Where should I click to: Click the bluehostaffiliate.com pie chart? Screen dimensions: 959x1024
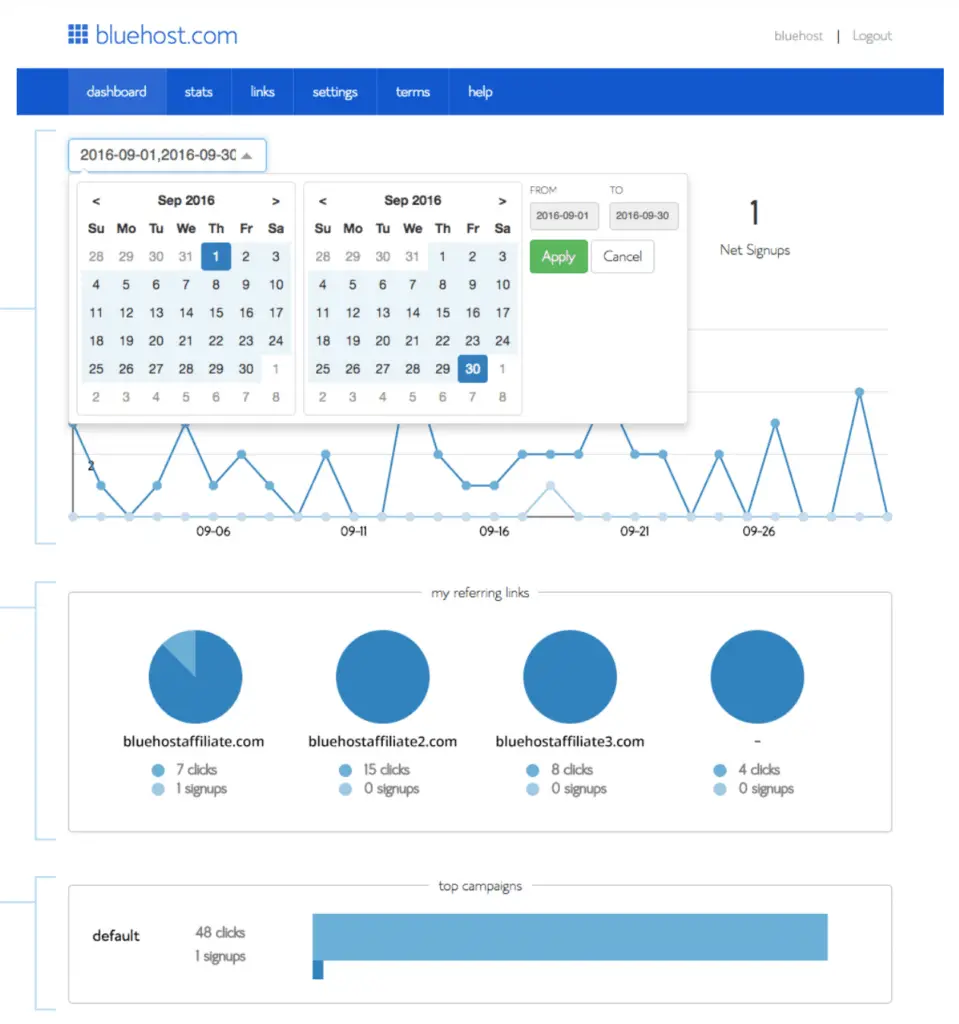point(195,677)
